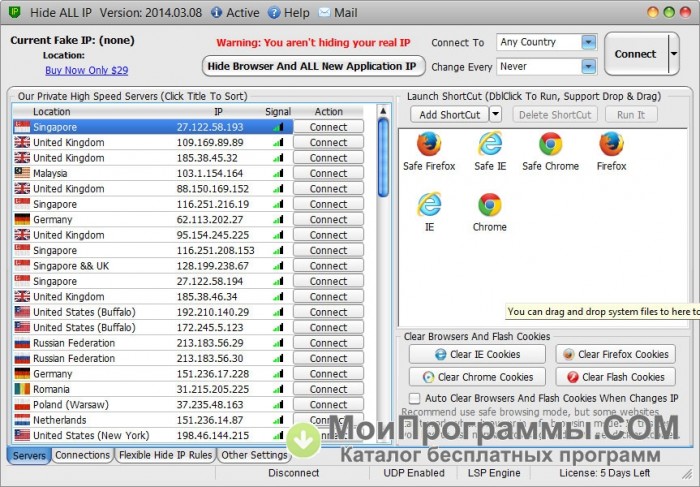Click the large Connect button

(x=636, y=54)
